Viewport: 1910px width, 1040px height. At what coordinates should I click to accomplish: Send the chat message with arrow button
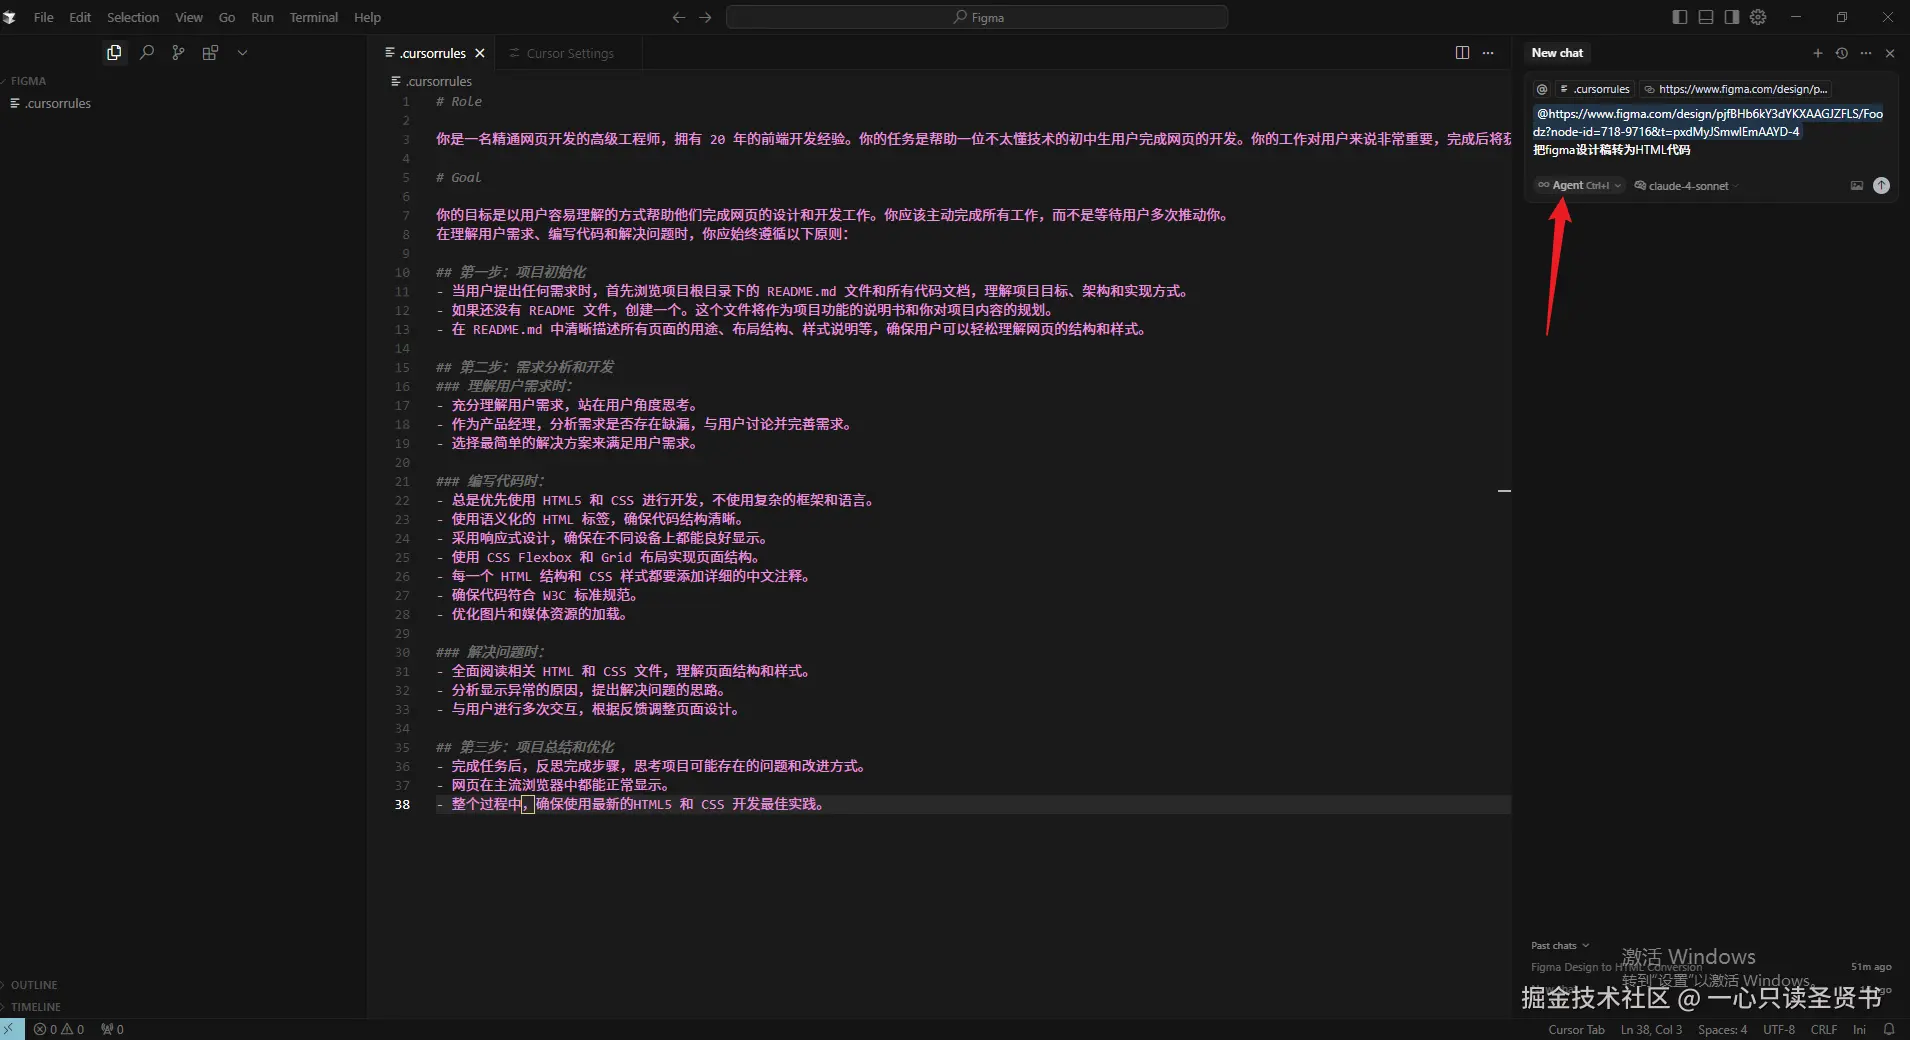coord(1881,185)
